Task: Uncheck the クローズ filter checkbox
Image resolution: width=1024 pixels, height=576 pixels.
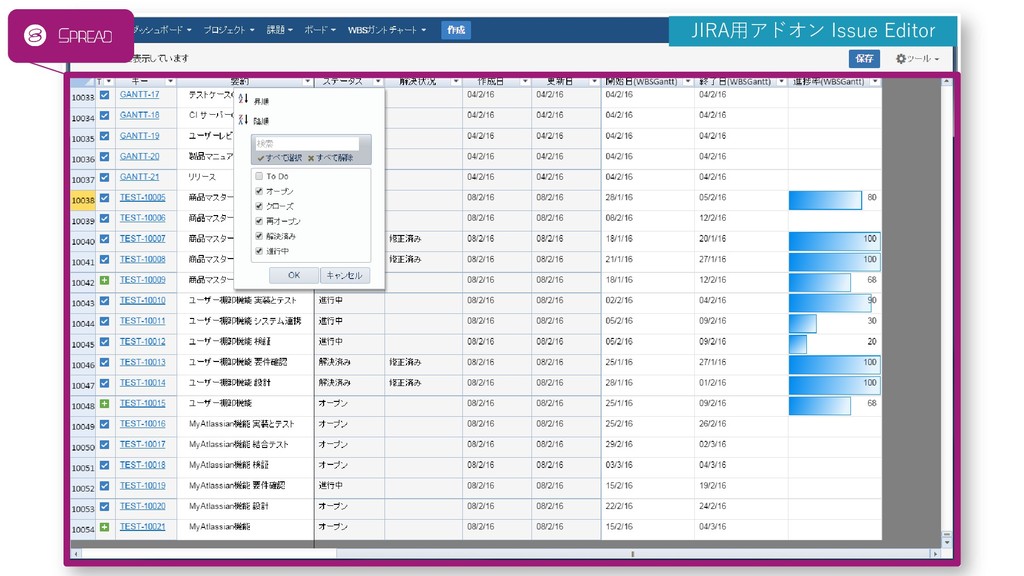Action: [259, 206]
